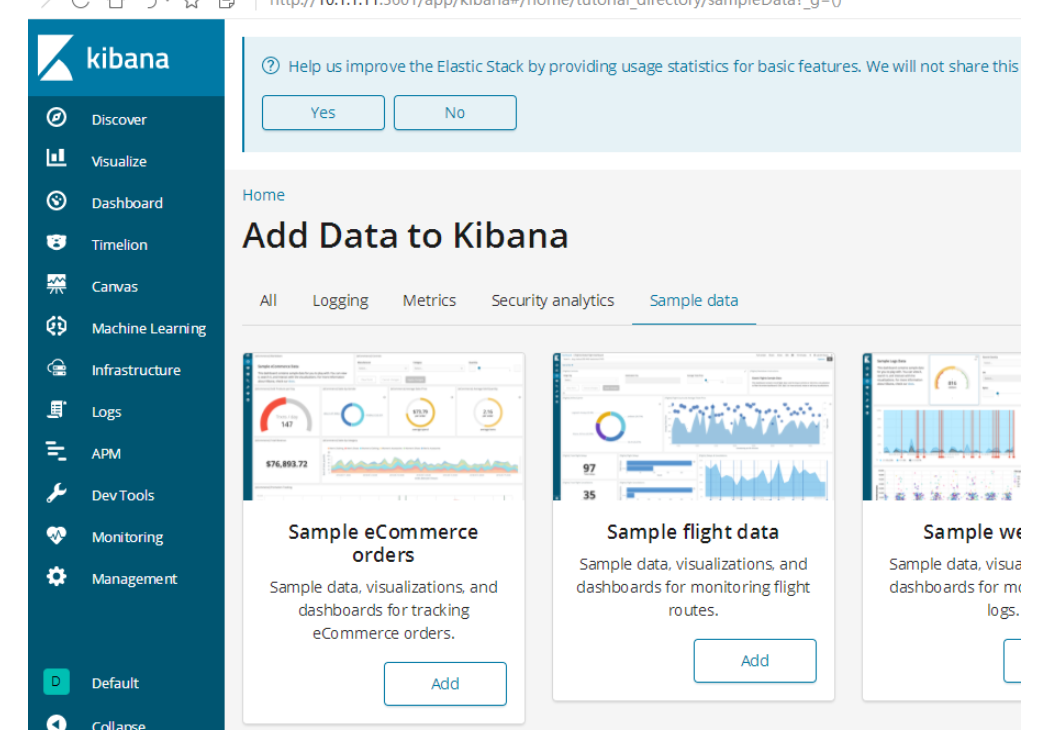
Task: Click the question mark help icon in banner
Action: [x=270, y=66]
